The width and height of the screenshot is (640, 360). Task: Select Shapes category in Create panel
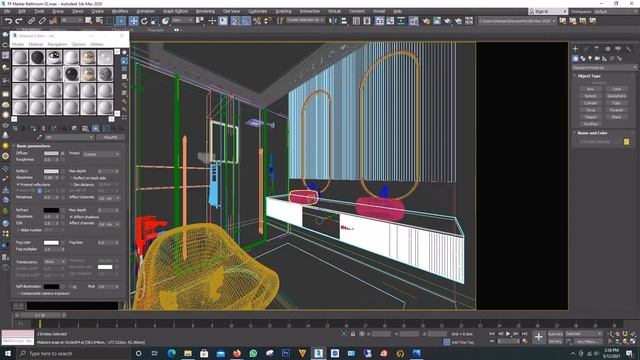click(x=583, y=59)
